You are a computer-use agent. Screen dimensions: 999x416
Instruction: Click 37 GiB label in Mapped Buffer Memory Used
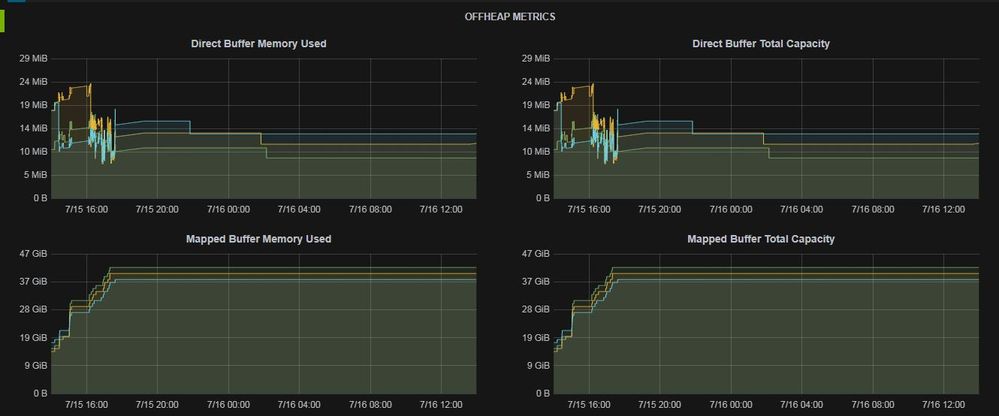[x=34, y=282]
